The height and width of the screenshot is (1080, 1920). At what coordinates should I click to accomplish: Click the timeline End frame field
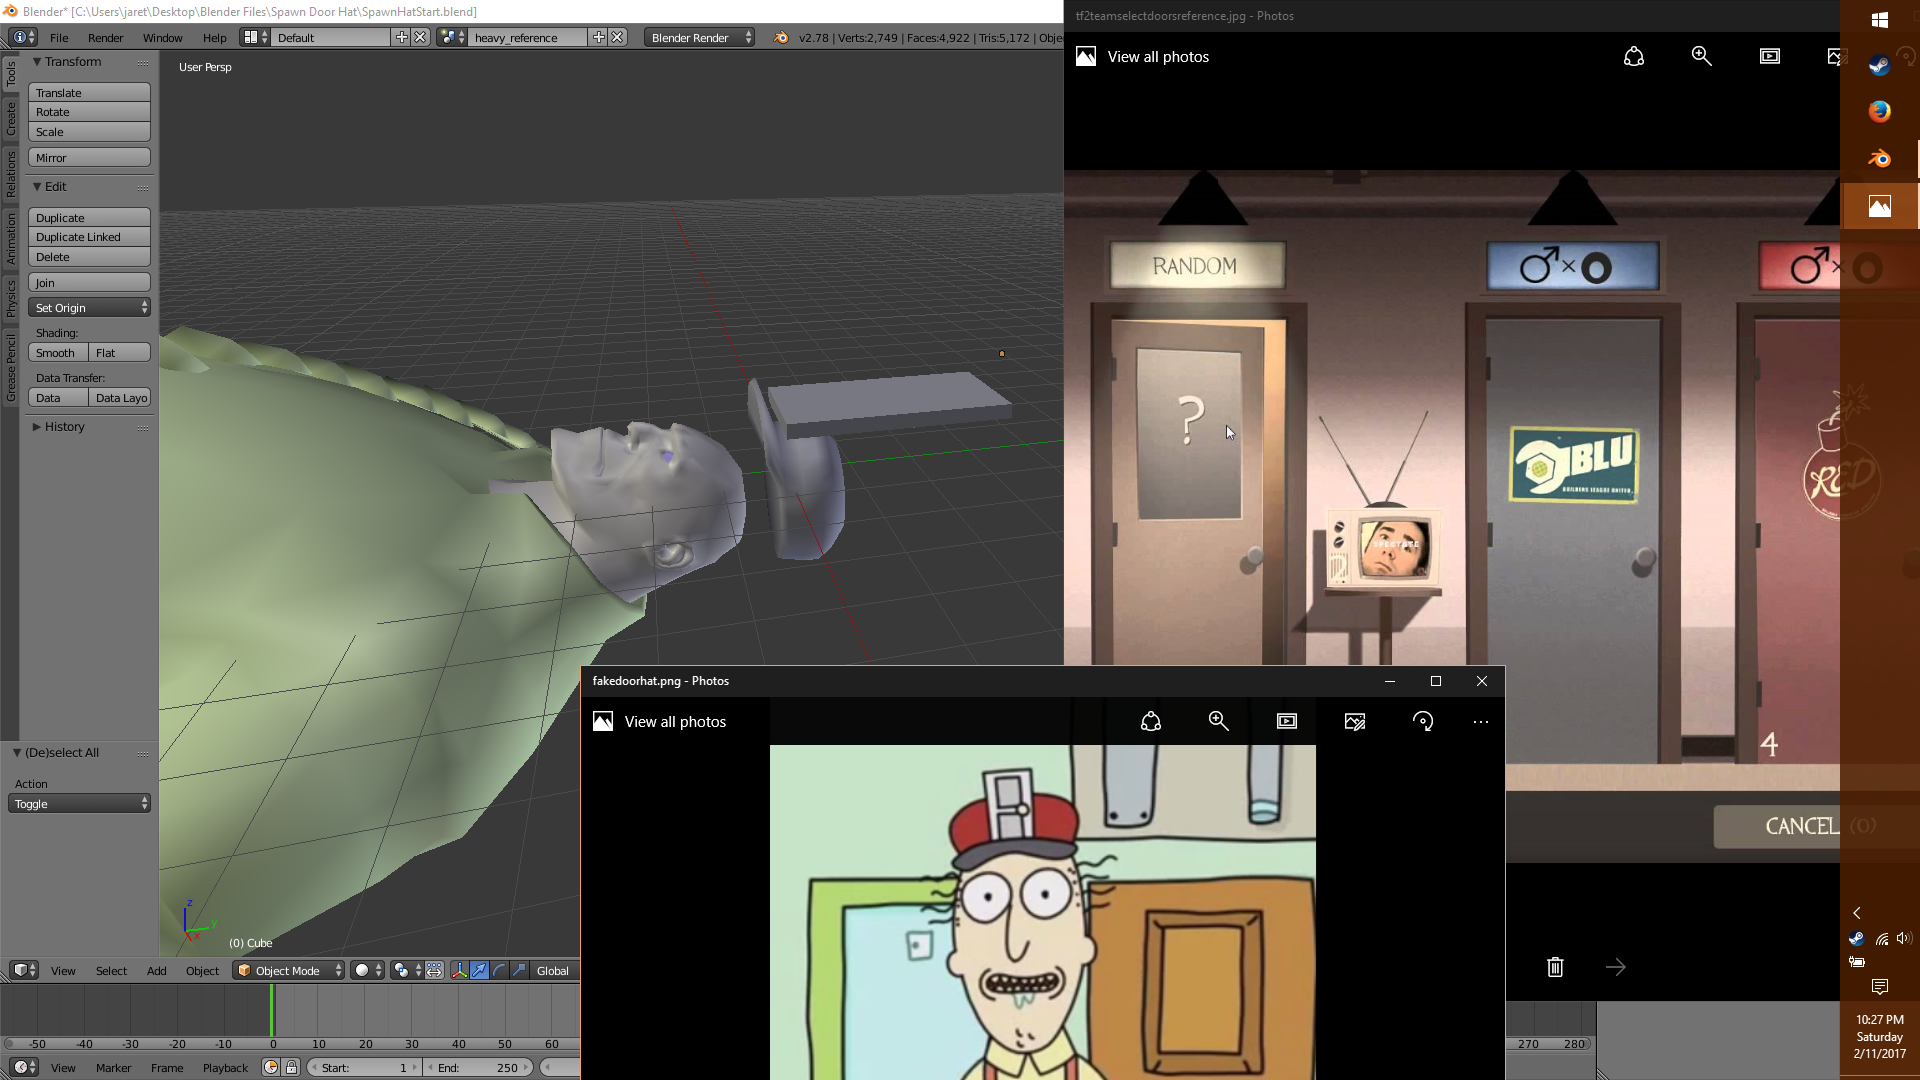click(x=479, y=1067)
